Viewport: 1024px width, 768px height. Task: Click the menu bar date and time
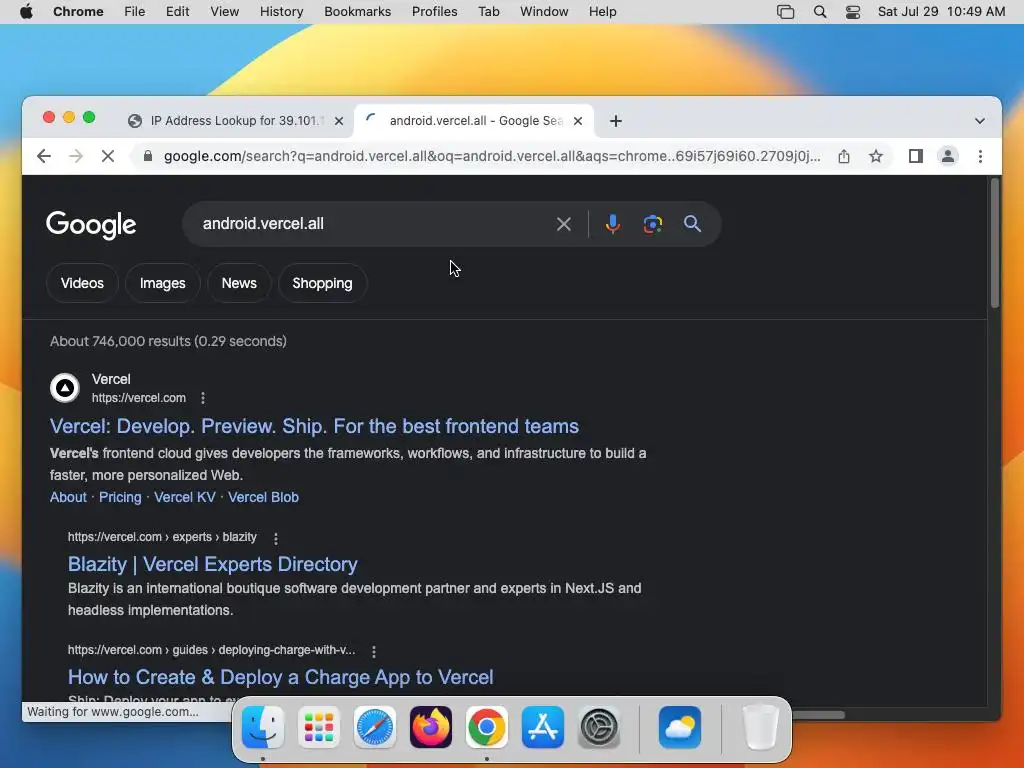(941, 12)
